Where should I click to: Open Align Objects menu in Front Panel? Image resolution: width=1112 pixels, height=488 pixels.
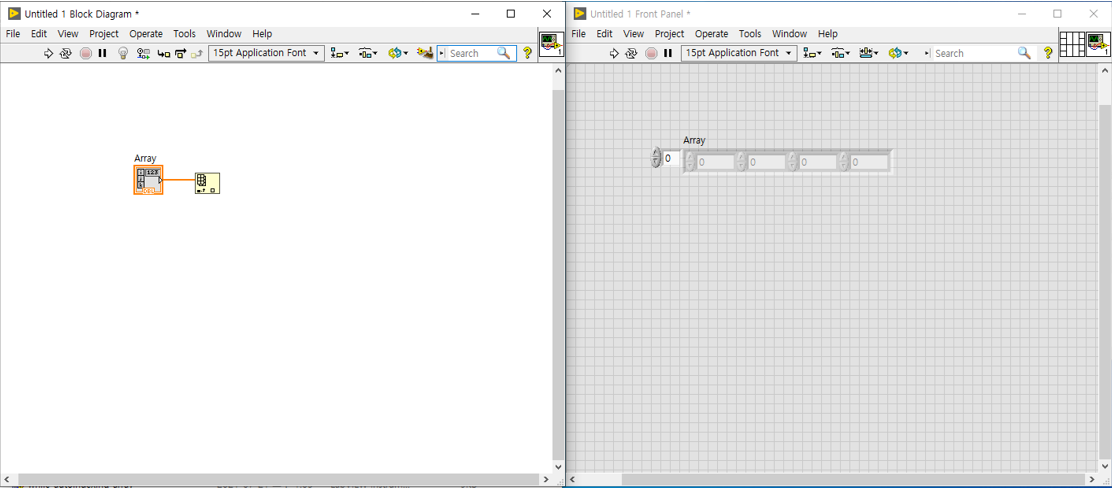[x=813, y=53]
